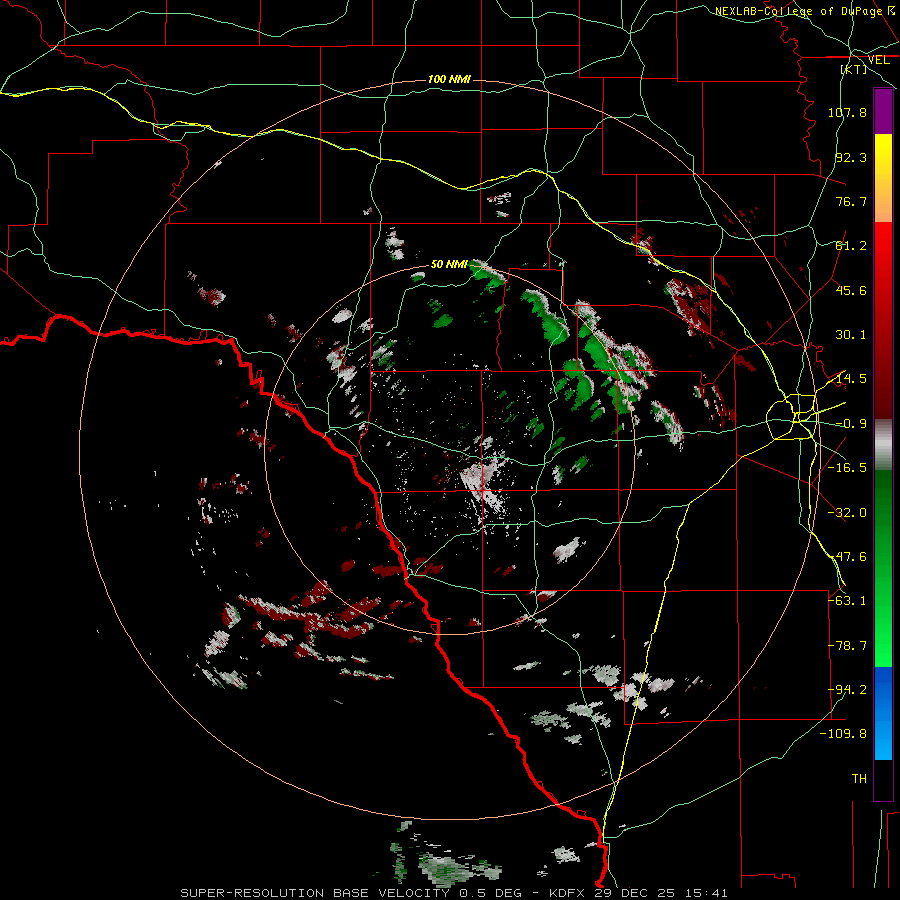
Task: Click the 100 NMI range ring label
Action: click(x=449, y=79)
